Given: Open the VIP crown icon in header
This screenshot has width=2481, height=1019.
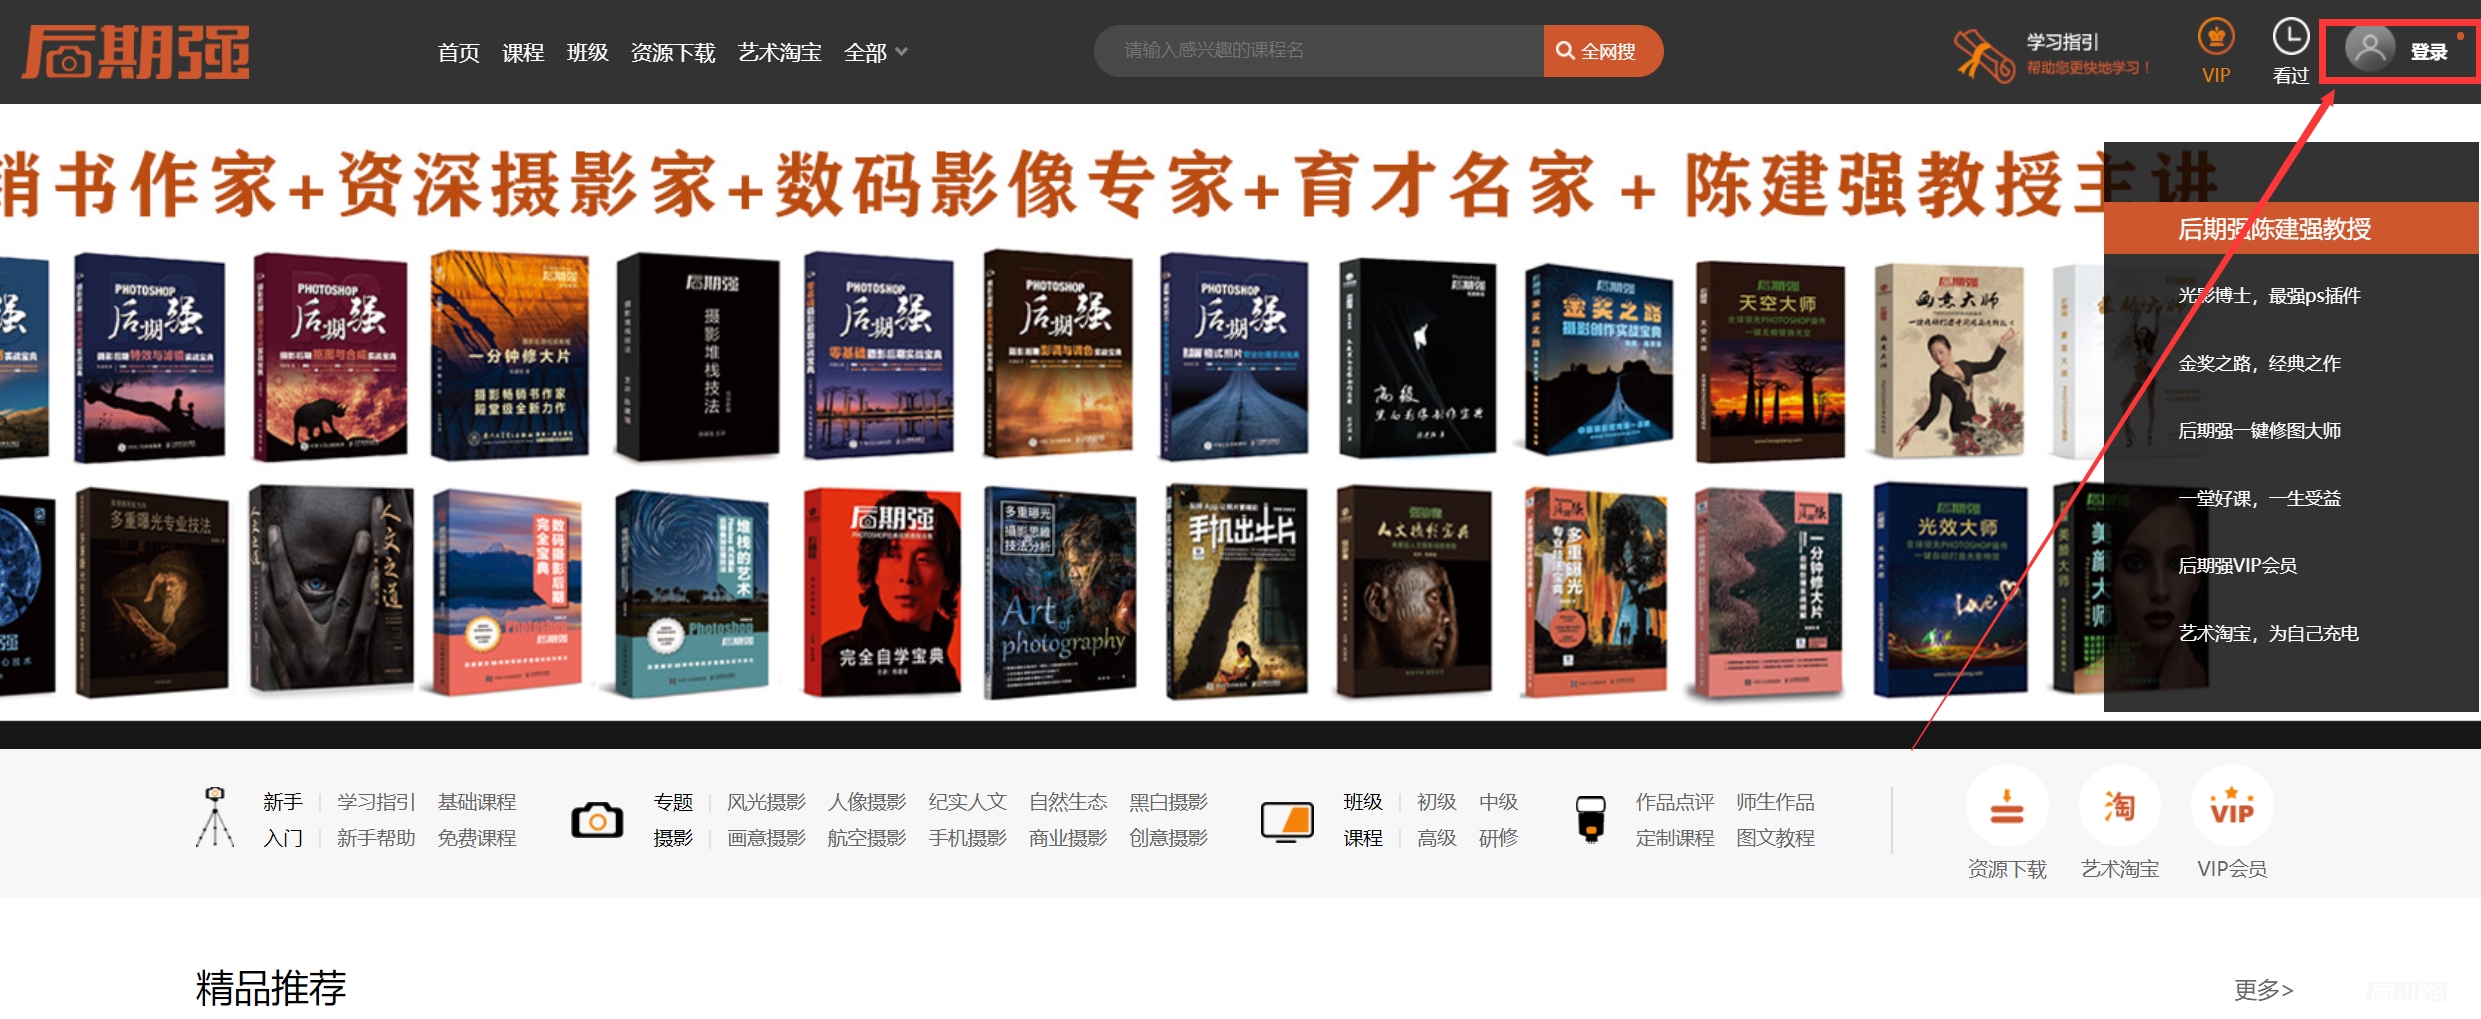Looking at the screenshot, I should (x=2216, y=38).
